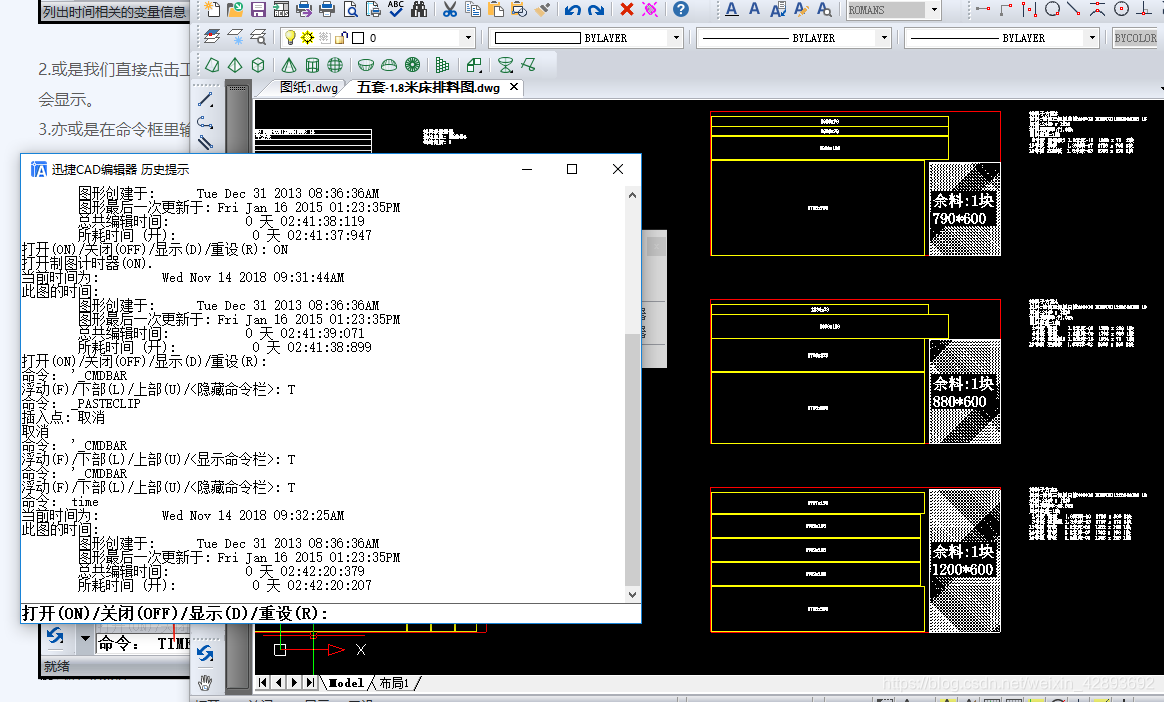
Task: Close the 五套-1.8米床排料图.dwg tab
Action: click(514, 88)
